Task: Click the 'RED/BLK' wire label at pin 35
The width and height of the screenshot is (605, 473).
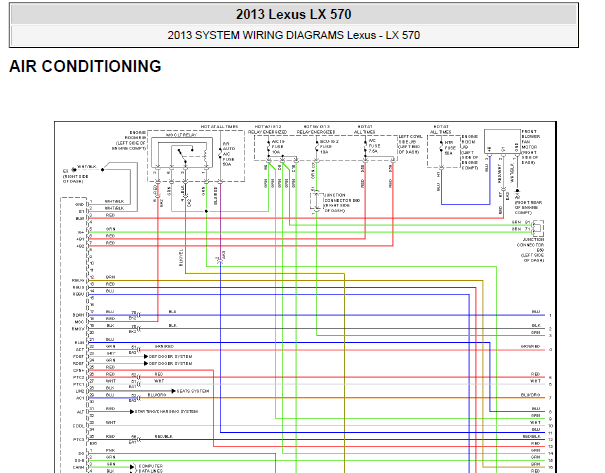Action: click(164, 436)
